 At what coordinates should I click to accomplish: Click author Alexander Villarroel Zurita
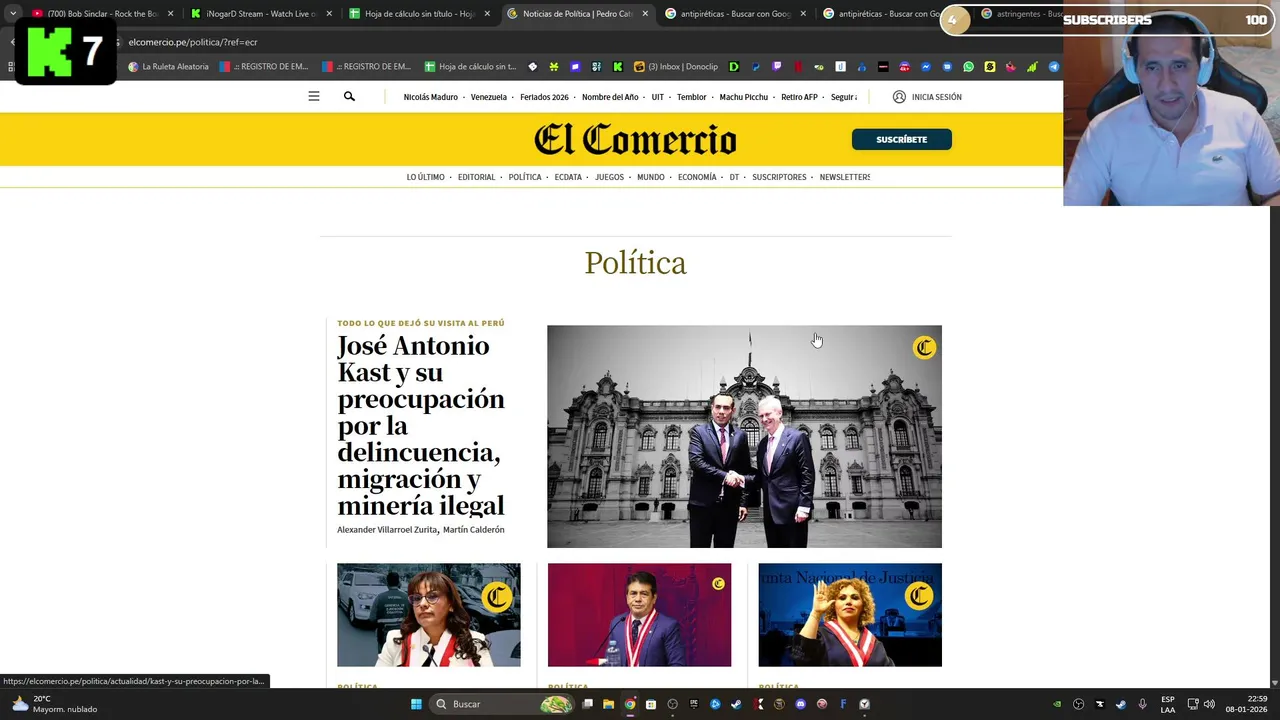tap(387, 529)
